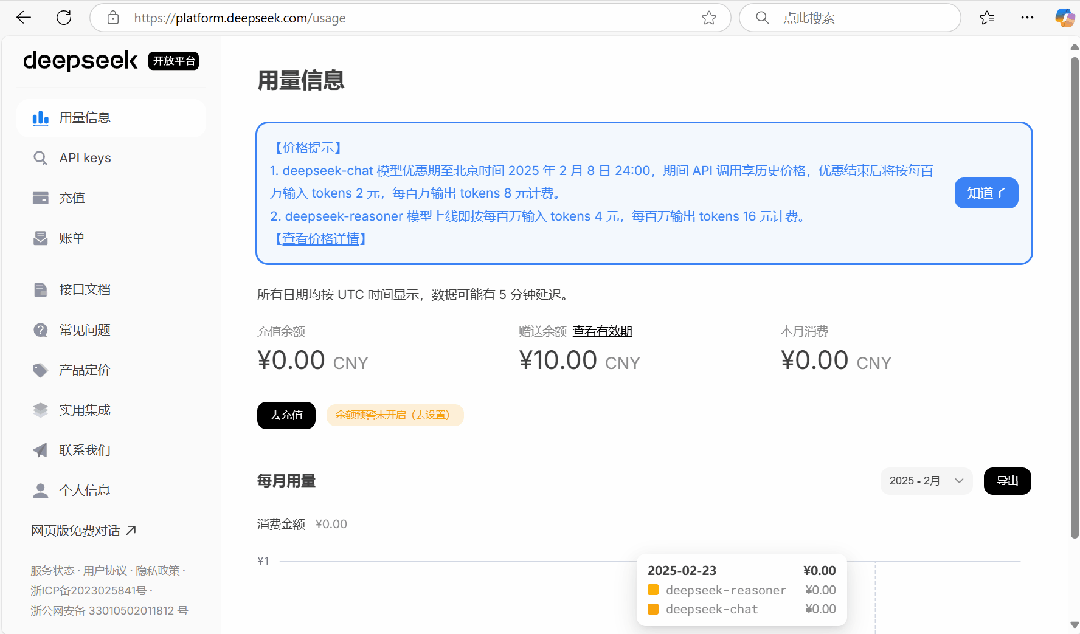
Task: Open the API keys section
Action: click(x=40, y=157)
